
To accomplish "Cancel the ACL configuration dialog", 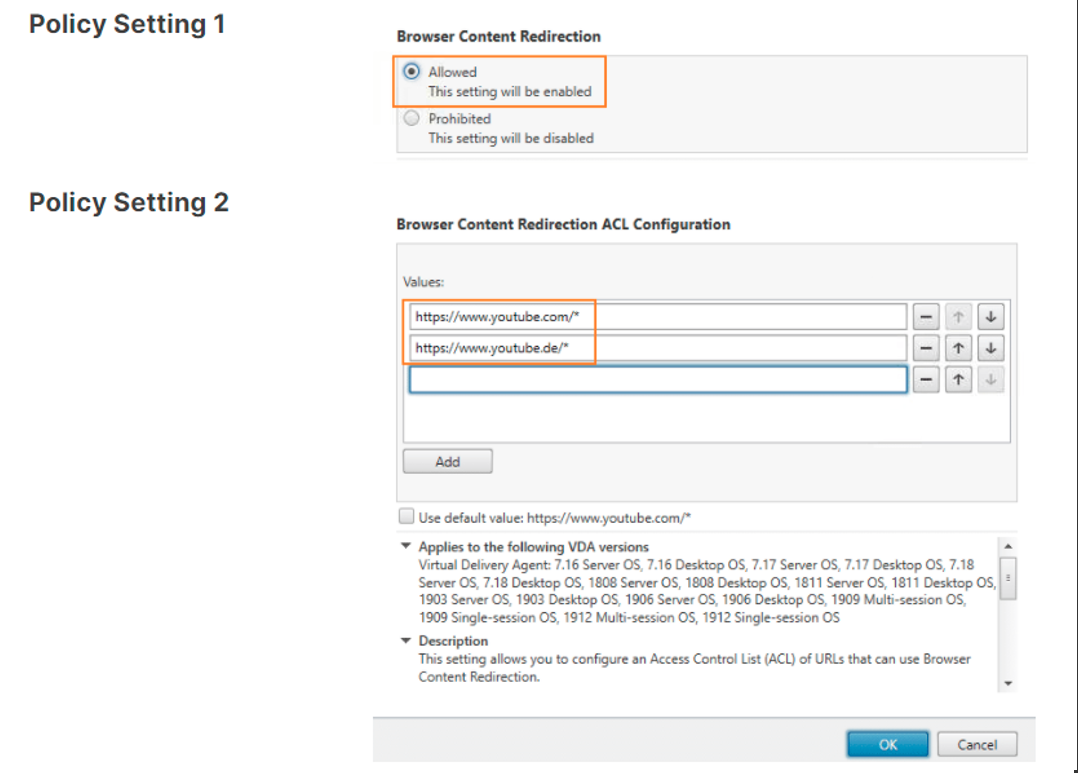I will tap(976, 745).
